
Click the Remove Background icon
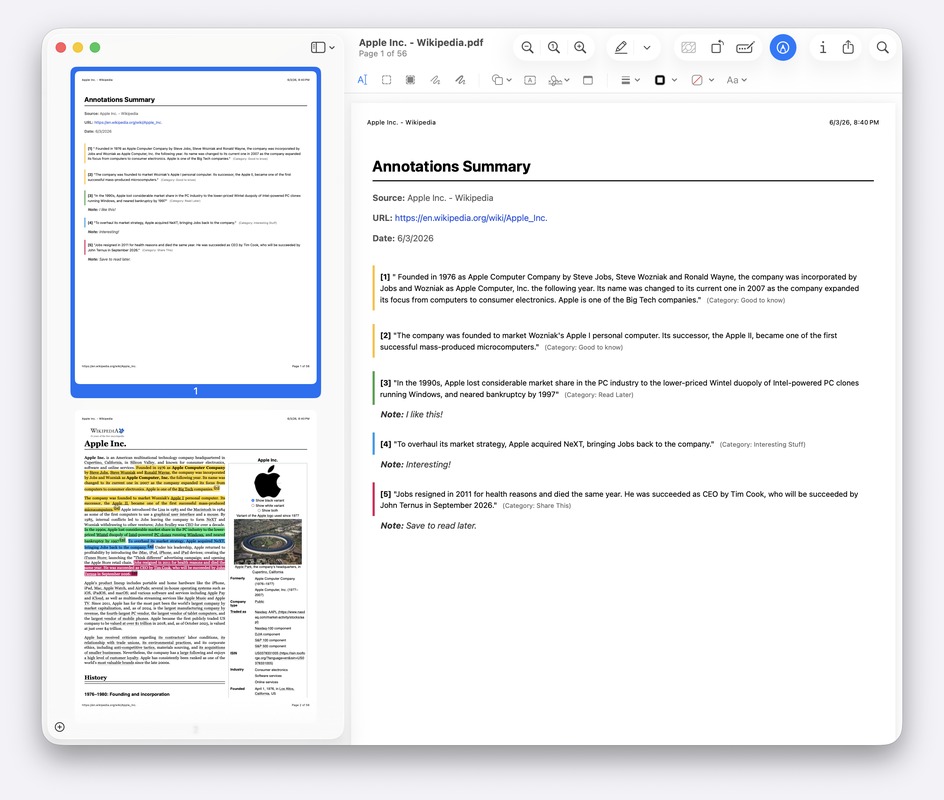689,48
